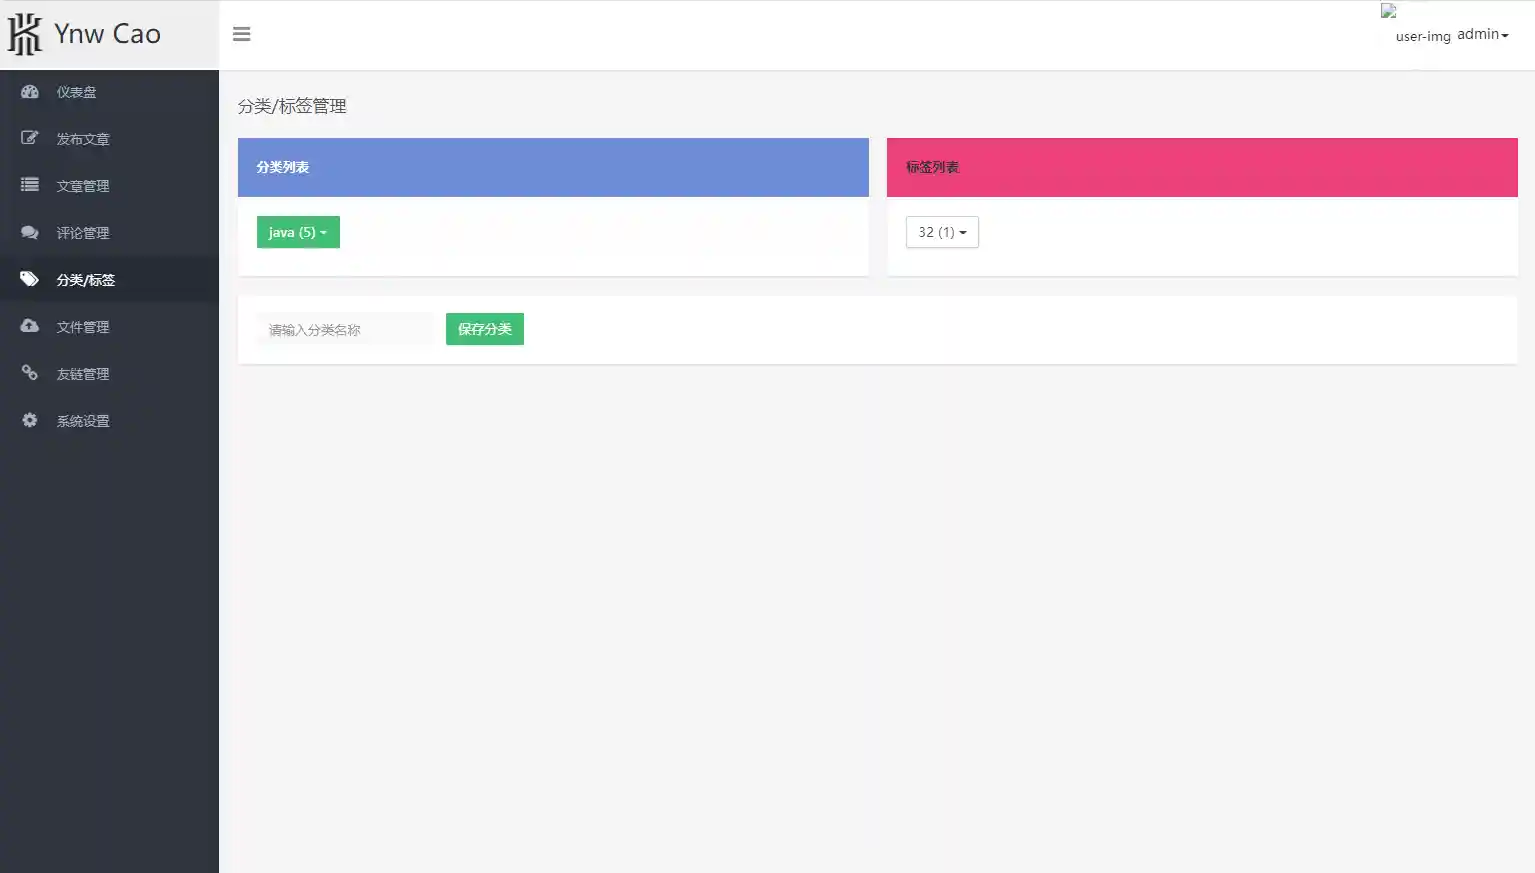Viewport: 1535px width, 873px height.
Task: Focus the category name input field
Action: pyautogui.click(x=344, y=329)
